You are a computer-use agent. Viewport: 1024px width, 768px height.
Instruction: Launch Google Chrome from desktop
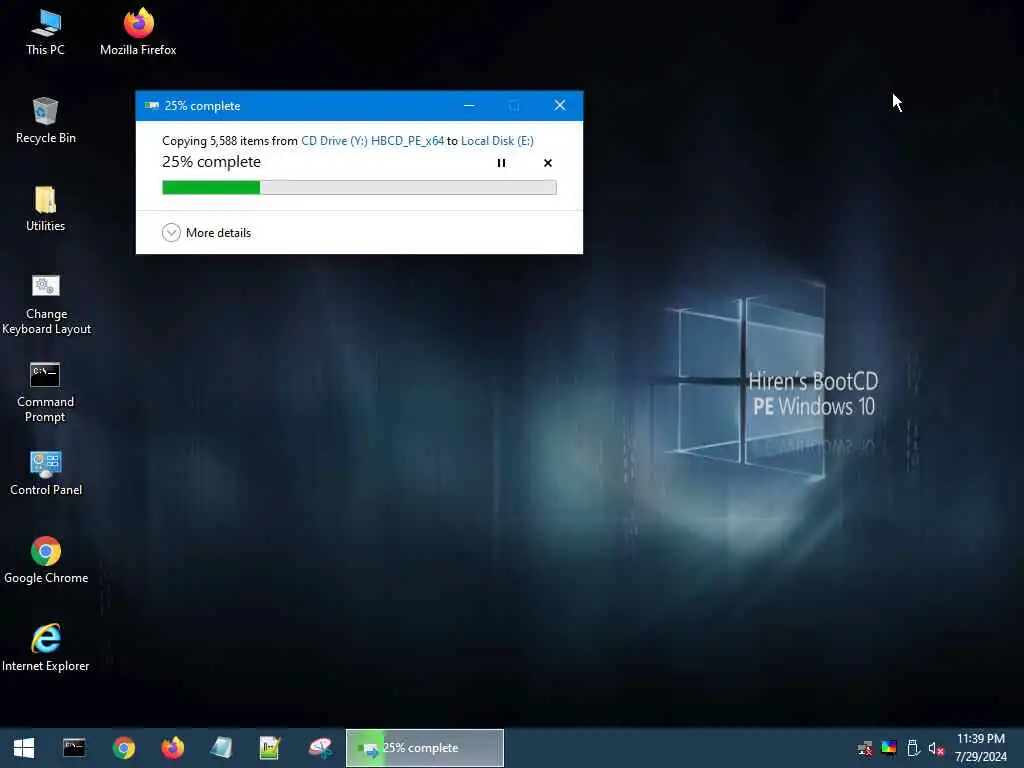click(x=46, y=561)
